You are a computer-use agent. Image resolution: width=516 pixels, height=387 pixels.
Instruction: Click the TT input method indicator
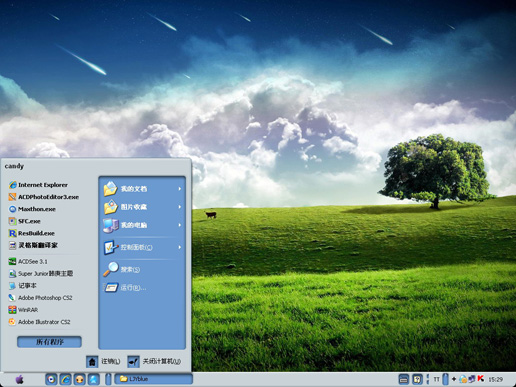pos(436,379)
